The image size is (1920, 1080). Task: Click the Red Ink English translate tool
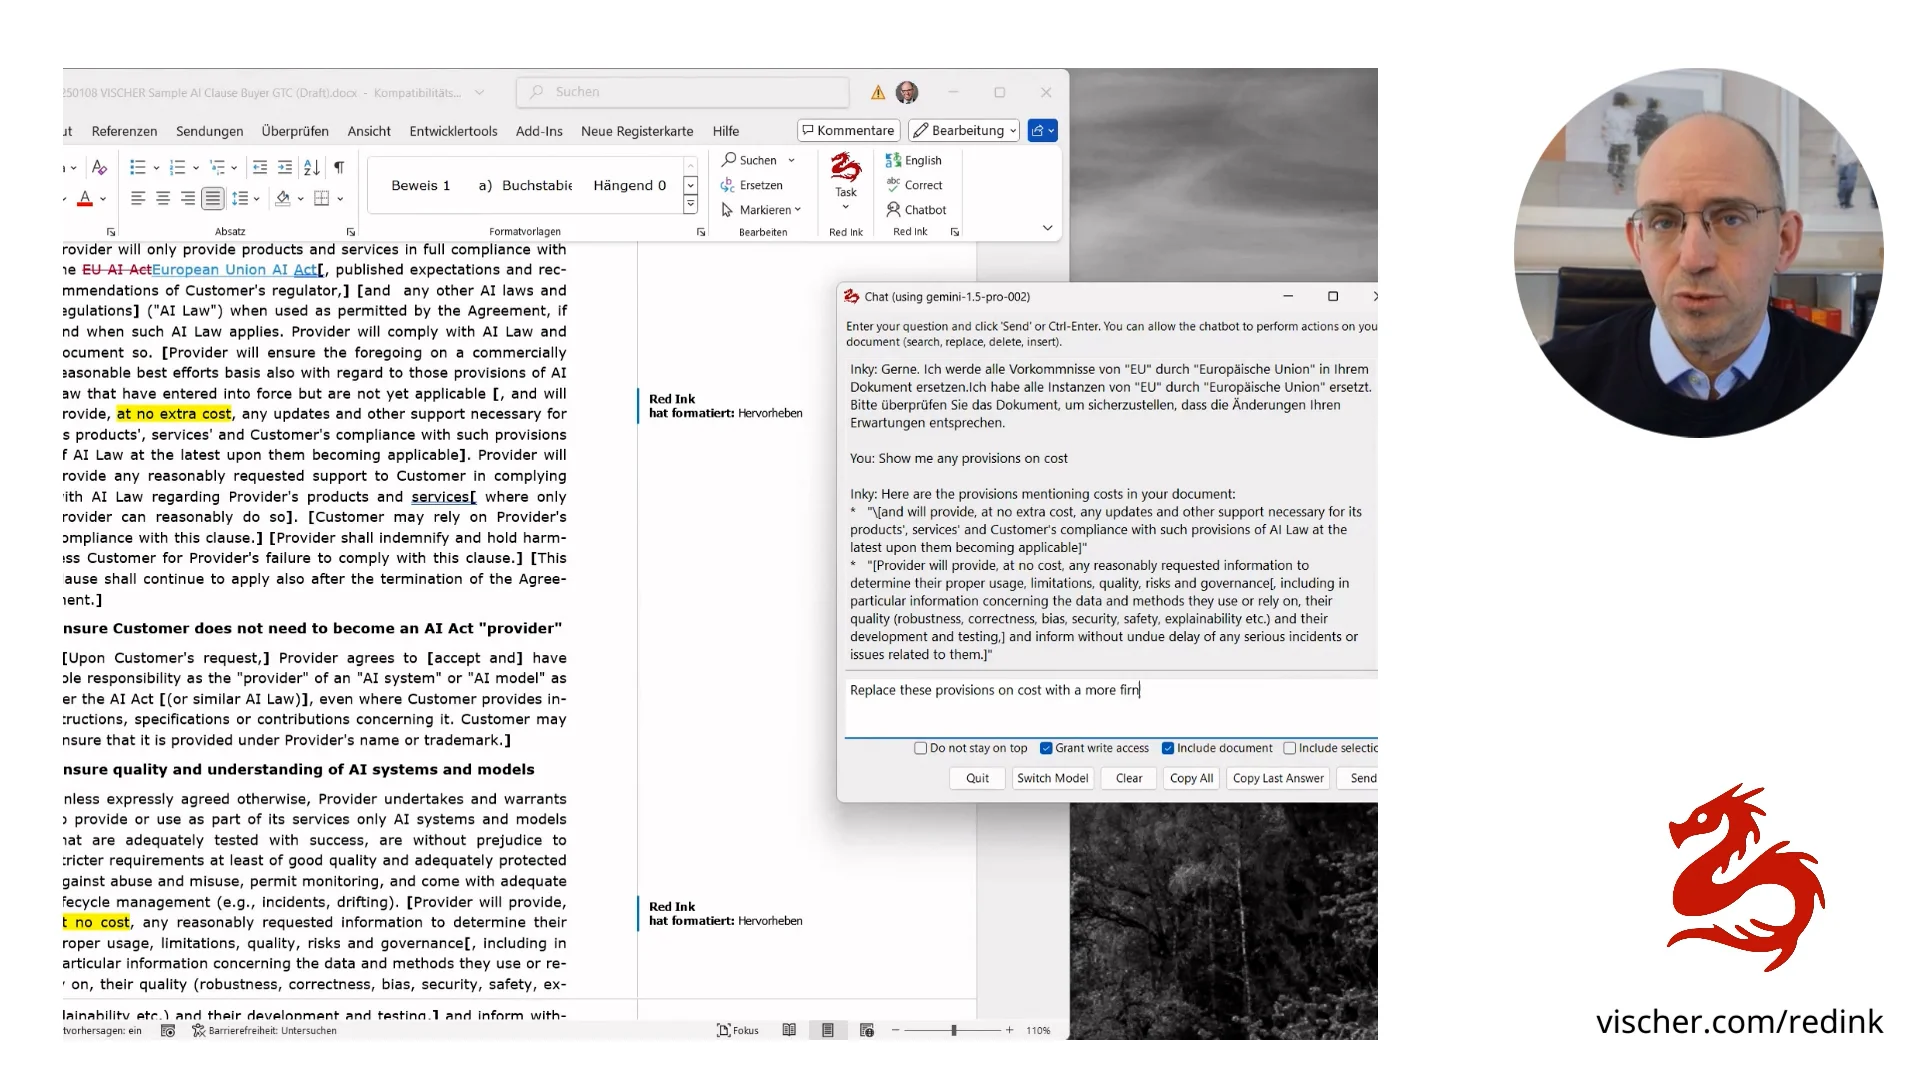[x=913, y=160]
